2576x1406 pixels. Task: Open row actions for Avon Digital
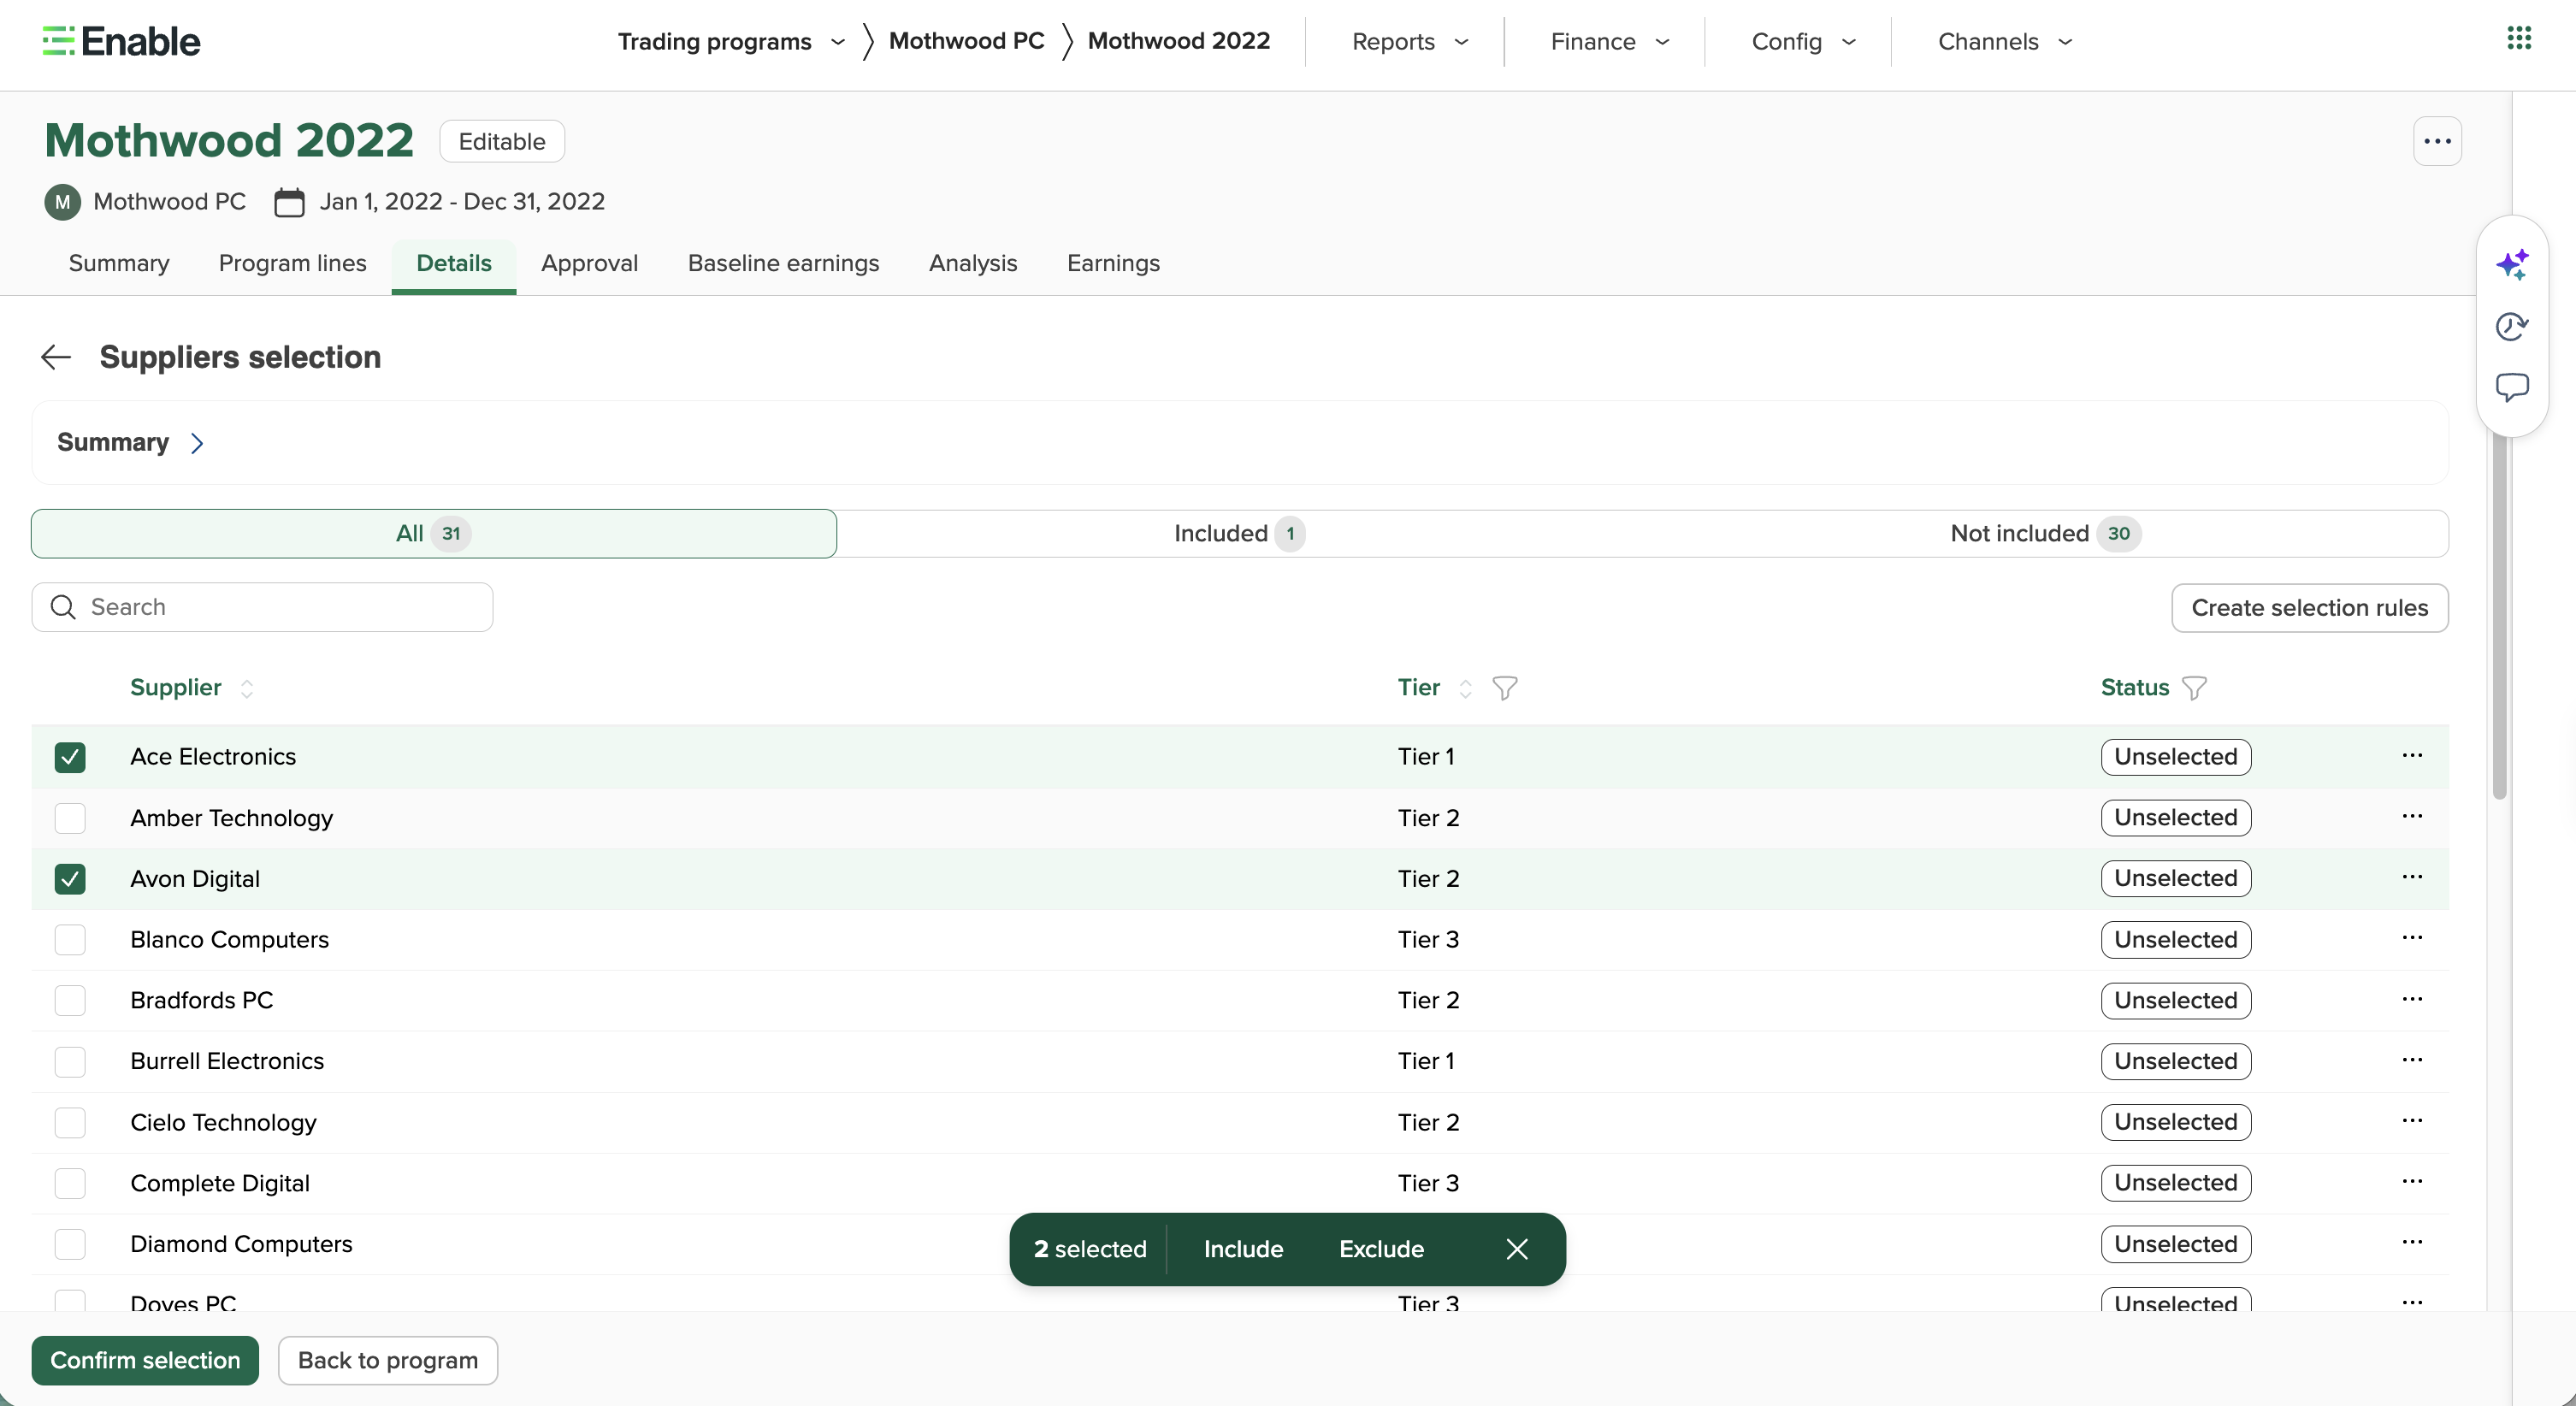pyautogui.click(x=2412, y=877)
